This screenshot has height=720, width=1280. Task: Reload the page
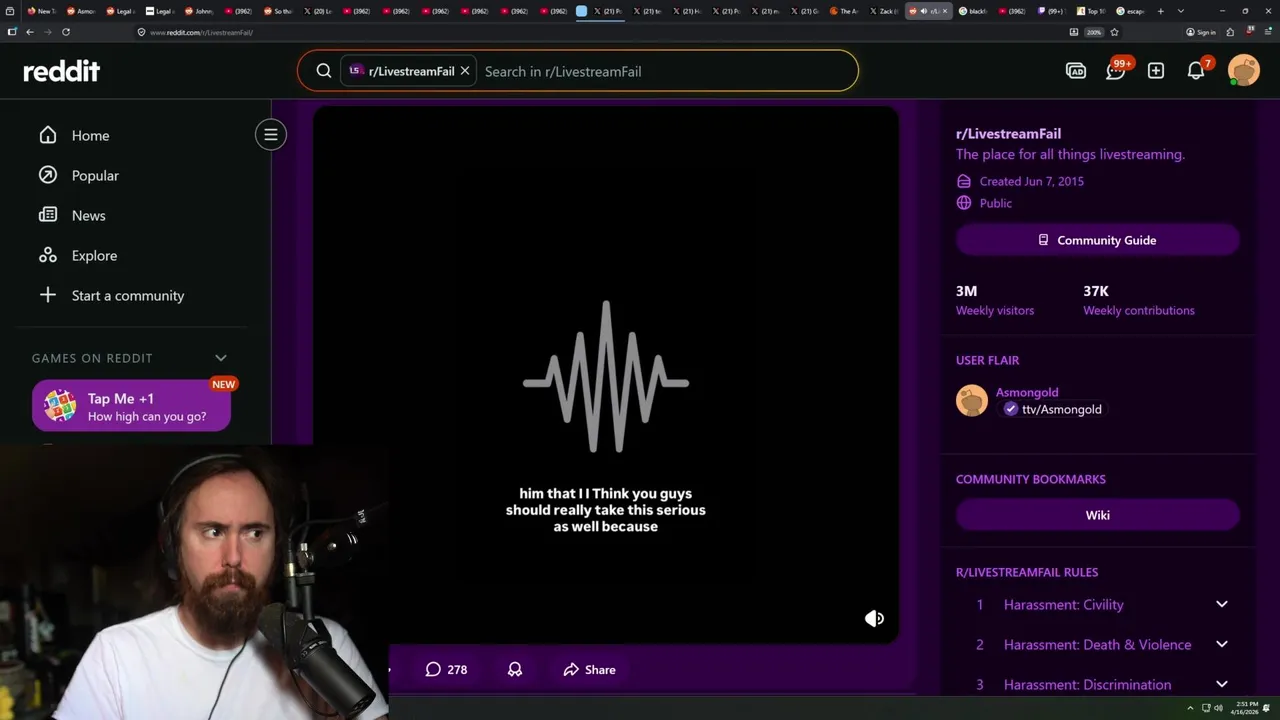coord(66,32)
